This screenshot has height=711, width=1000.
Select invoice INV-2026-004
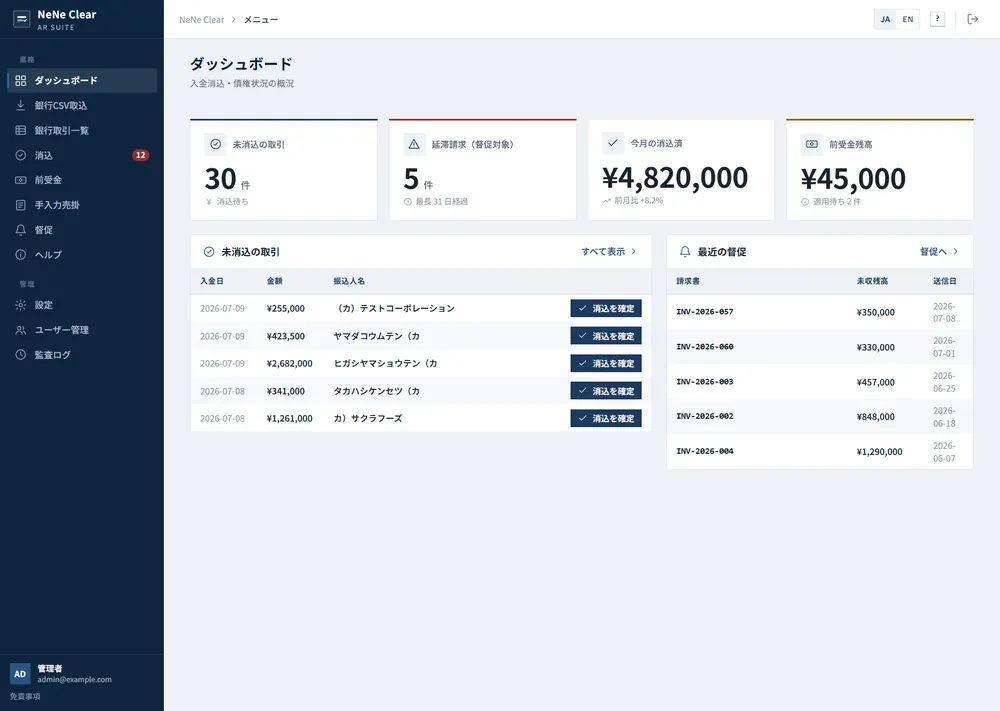pyautogui.click(x=705, y=451)
